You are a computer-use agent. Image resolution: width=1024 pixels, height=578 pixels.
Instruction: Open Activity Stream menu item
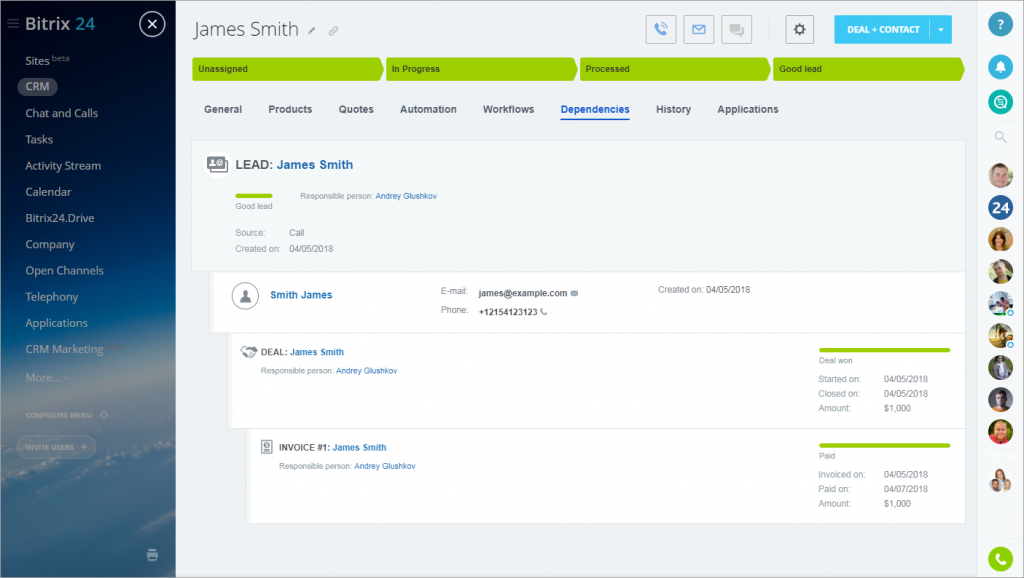point(63,166)
